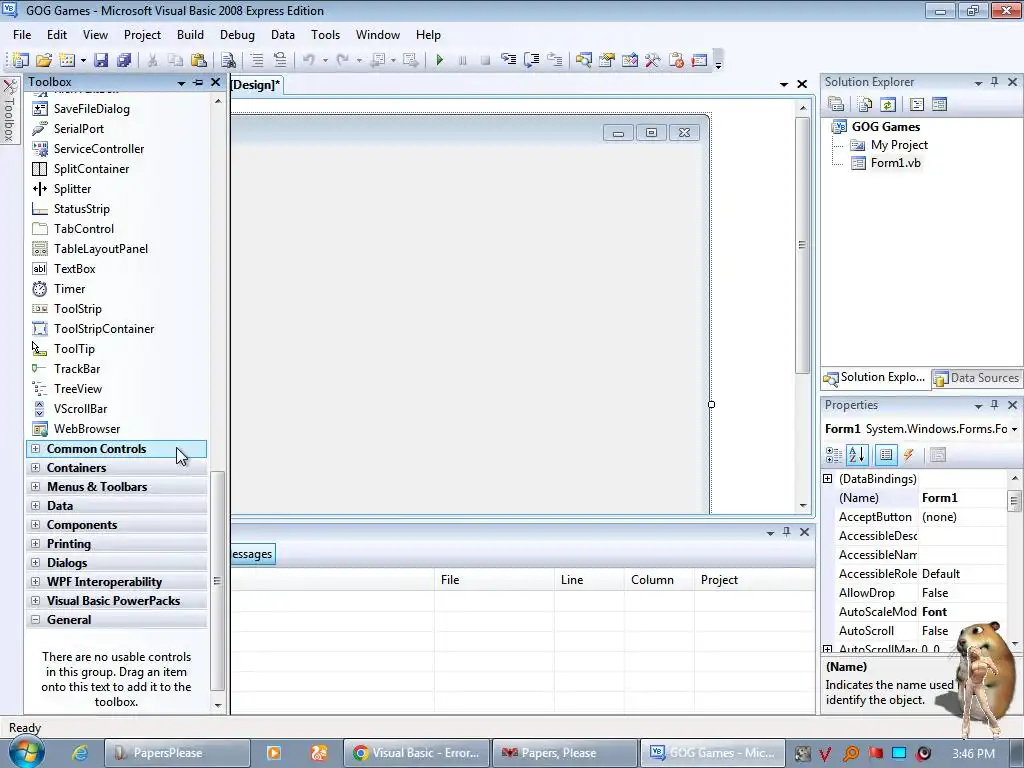Start debugging with the green play icon
This screenshot has width=1024, height=768.
[440, 60]
